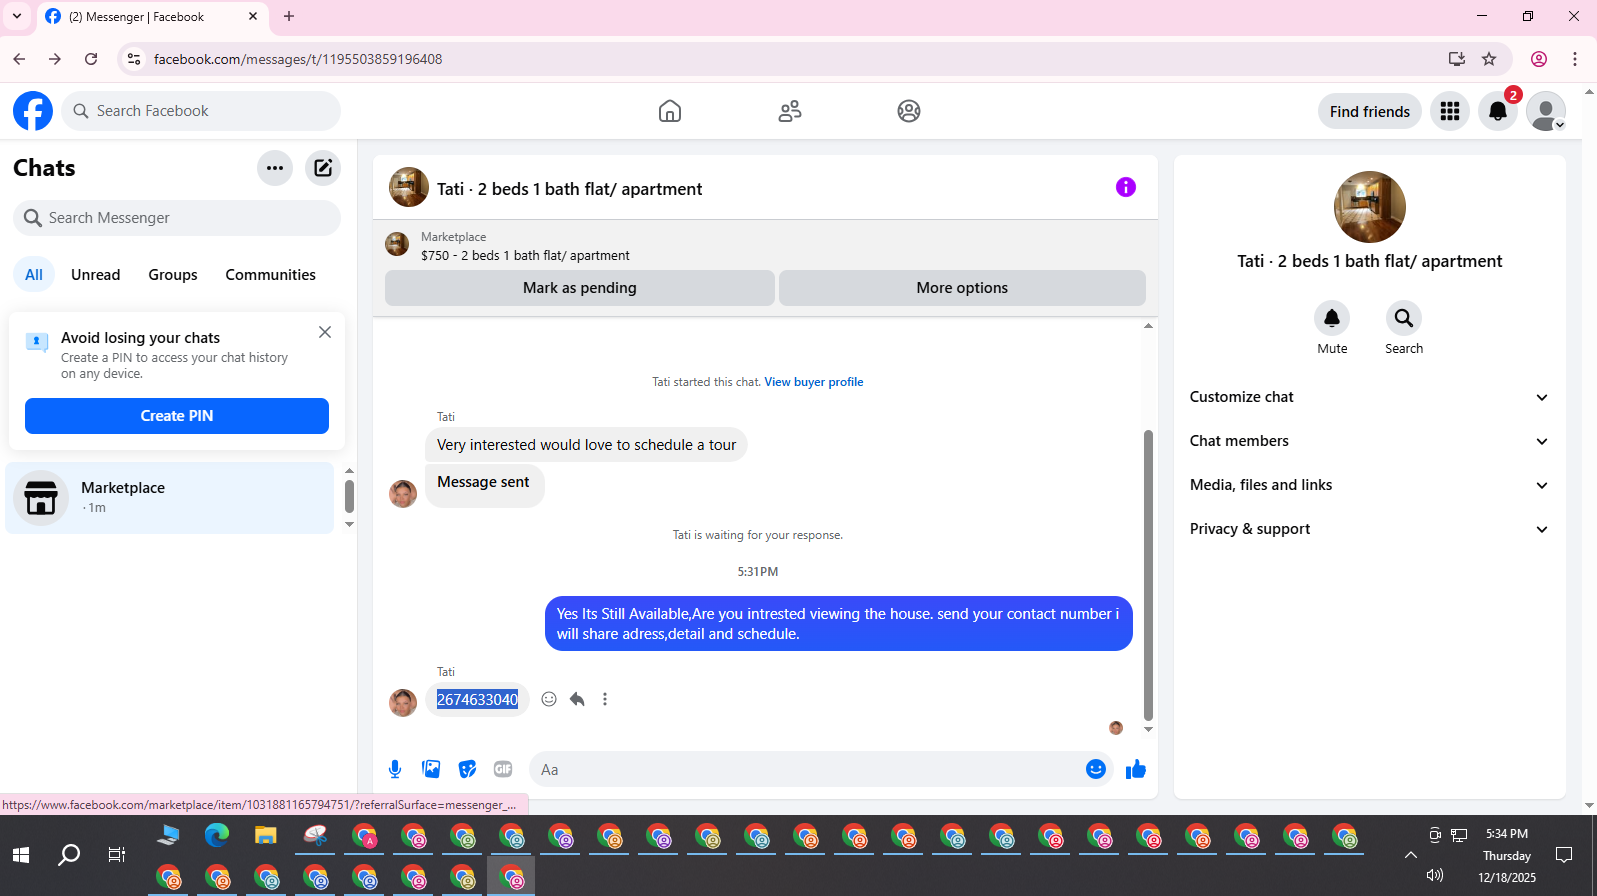Viewport: 1597px width, 896px height.
Task: Open more options for the 2674633040 message
Action: point(605,699)
